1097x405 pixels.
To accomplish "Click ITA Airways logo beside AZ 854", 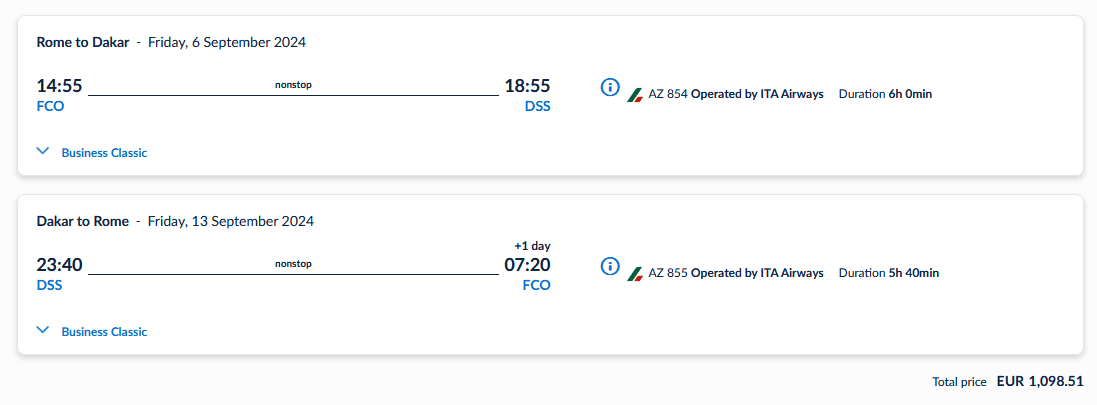I will (635, 95).
